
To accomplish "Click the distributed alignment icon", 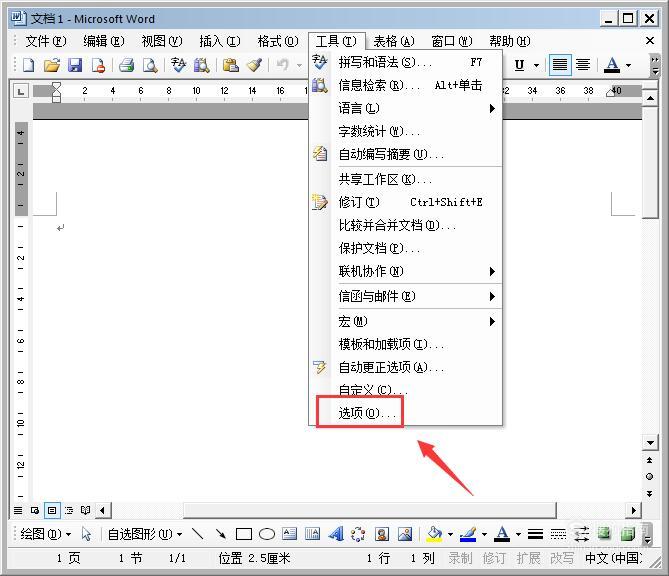I will pyautogui.click(x=583, y=65).
